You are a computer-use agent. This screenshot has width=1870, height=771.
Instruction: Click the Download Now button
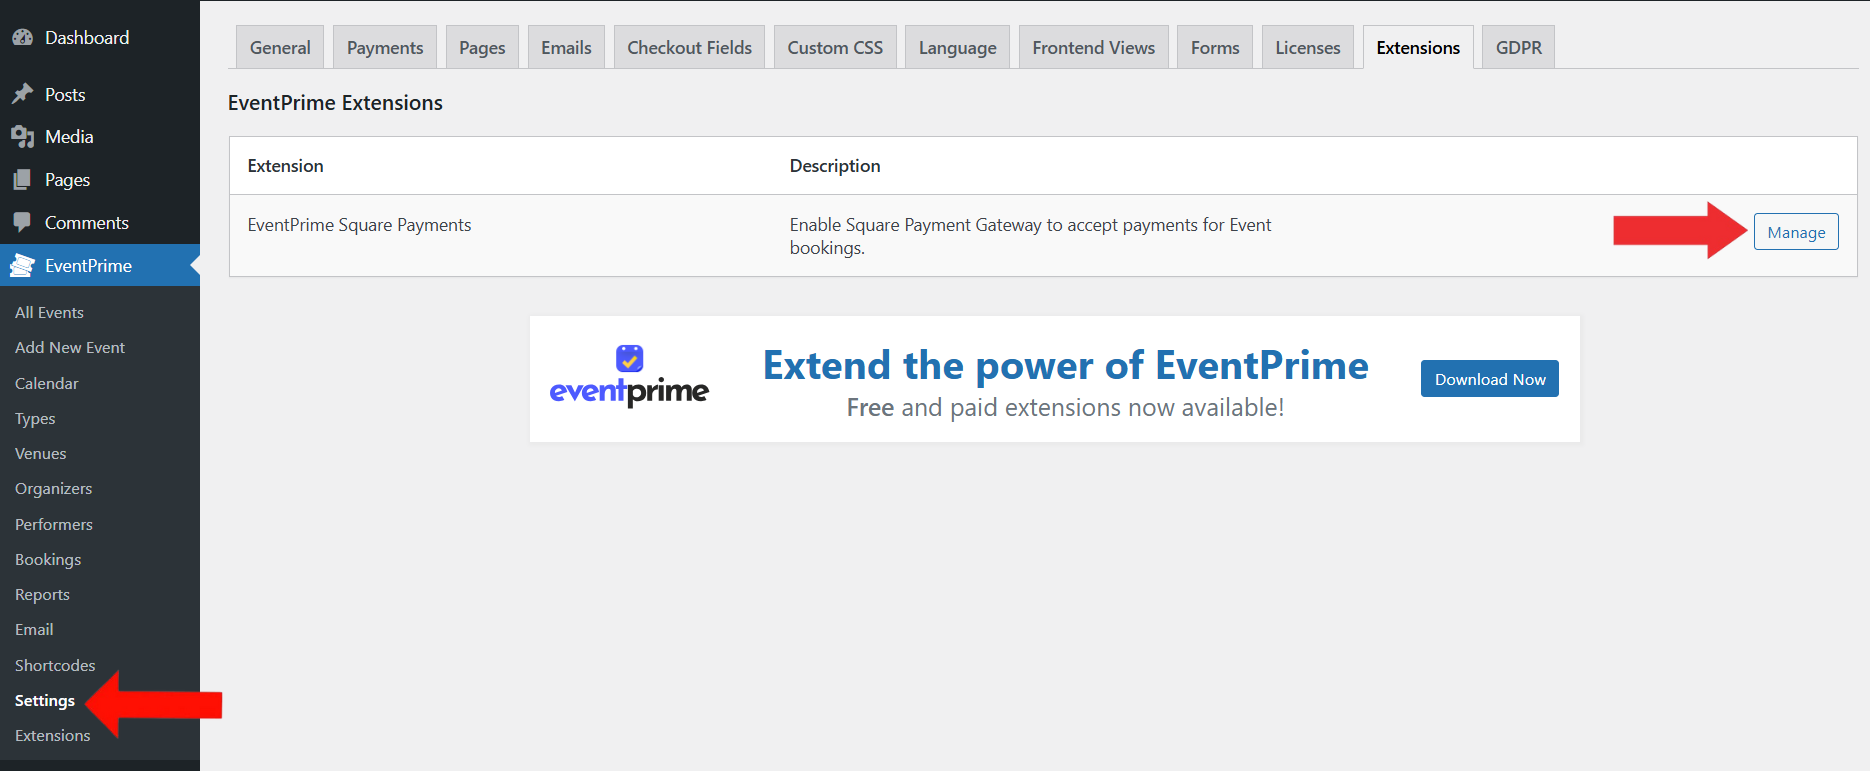click(1489, 379)
